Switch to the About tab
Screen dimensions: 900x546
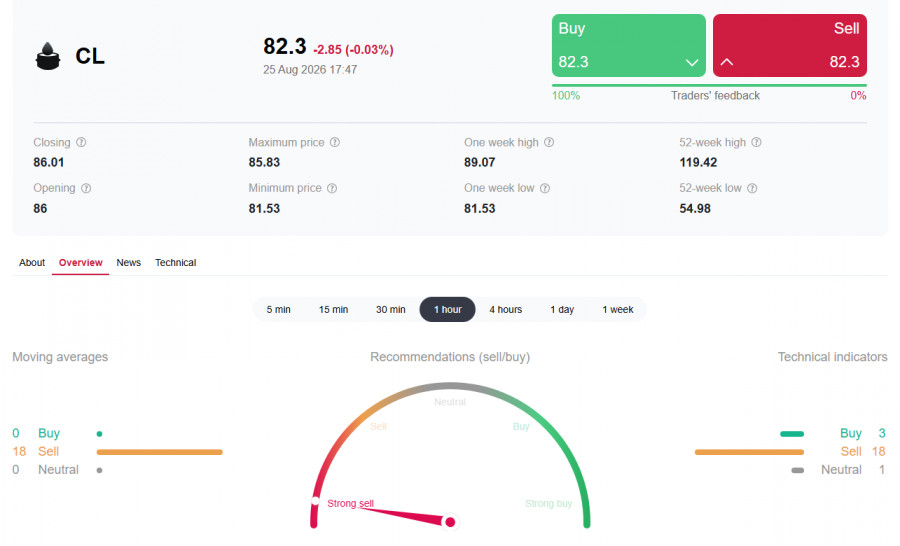point(32,262)
